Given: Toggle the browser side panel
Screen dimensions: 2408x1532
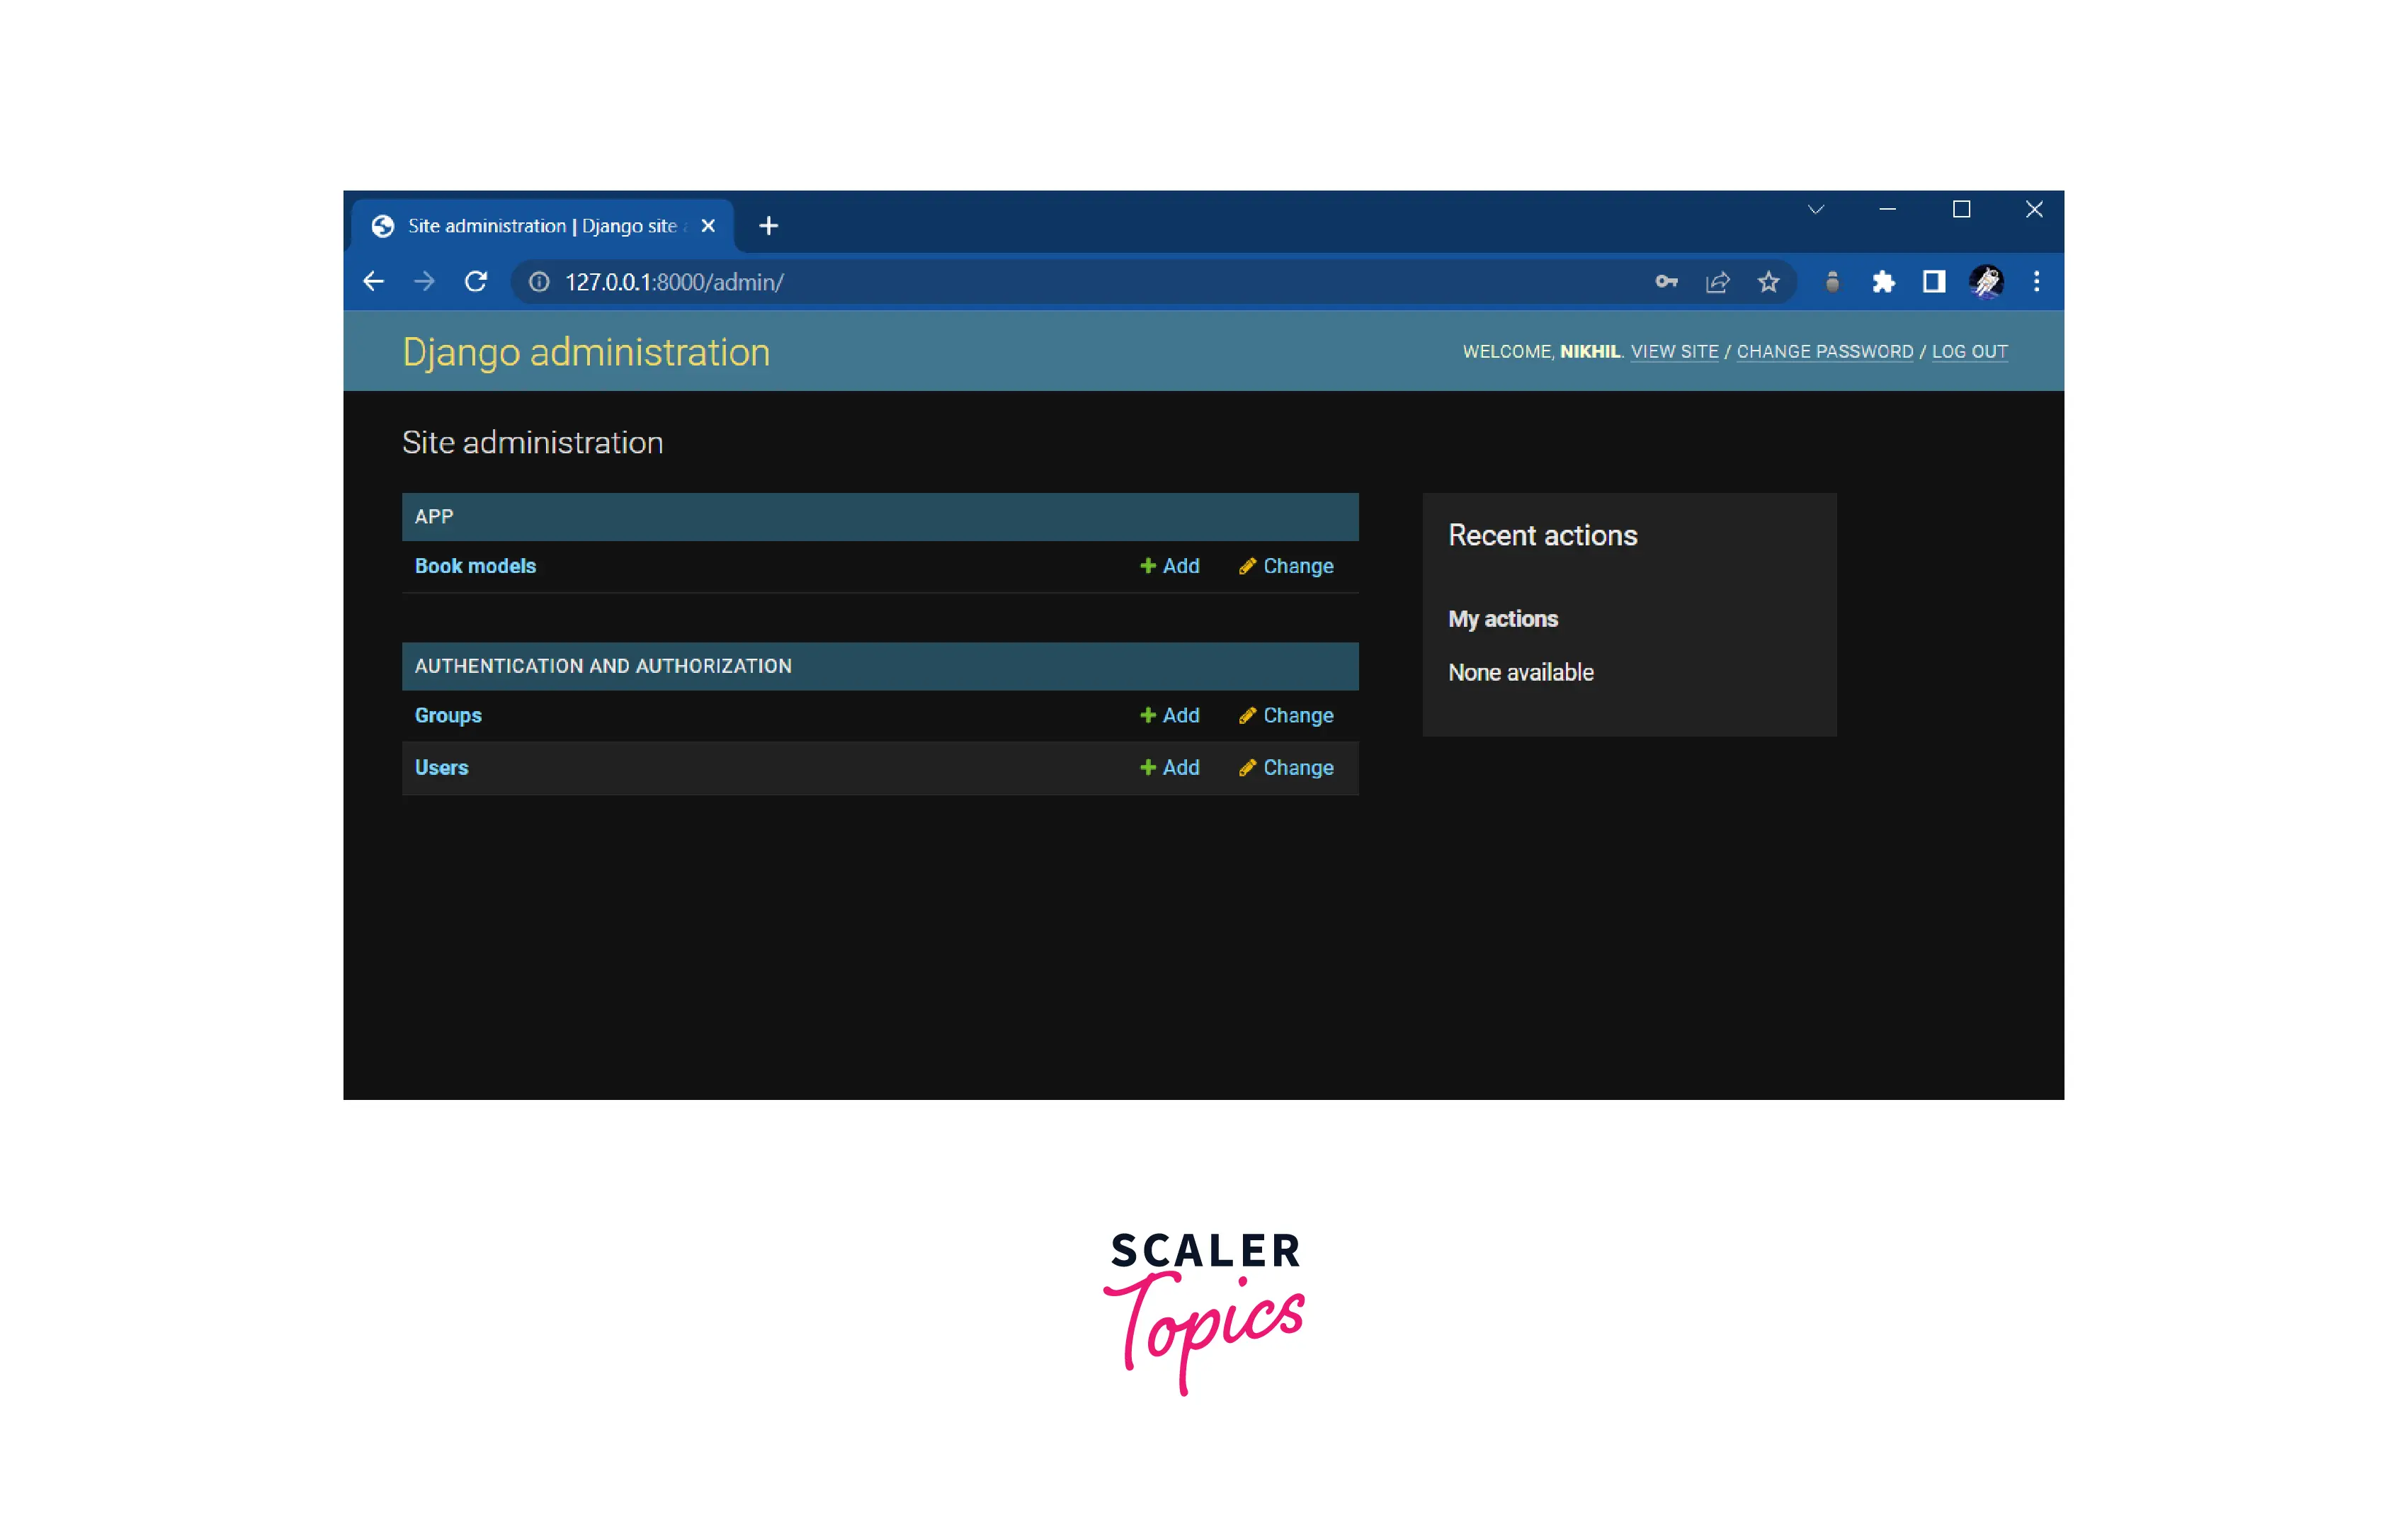Looking at the screenshot, I should coord(1934,282).
